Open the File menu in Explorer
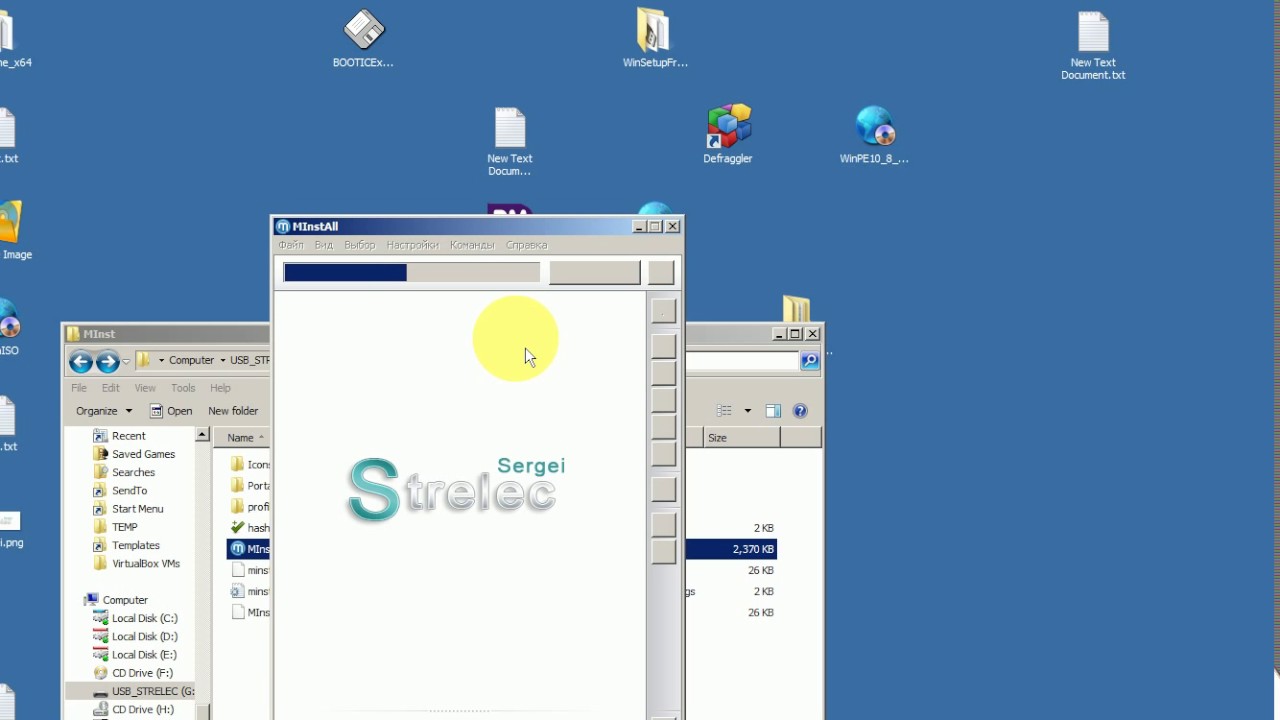1280x720 pixels. point(79,388)
